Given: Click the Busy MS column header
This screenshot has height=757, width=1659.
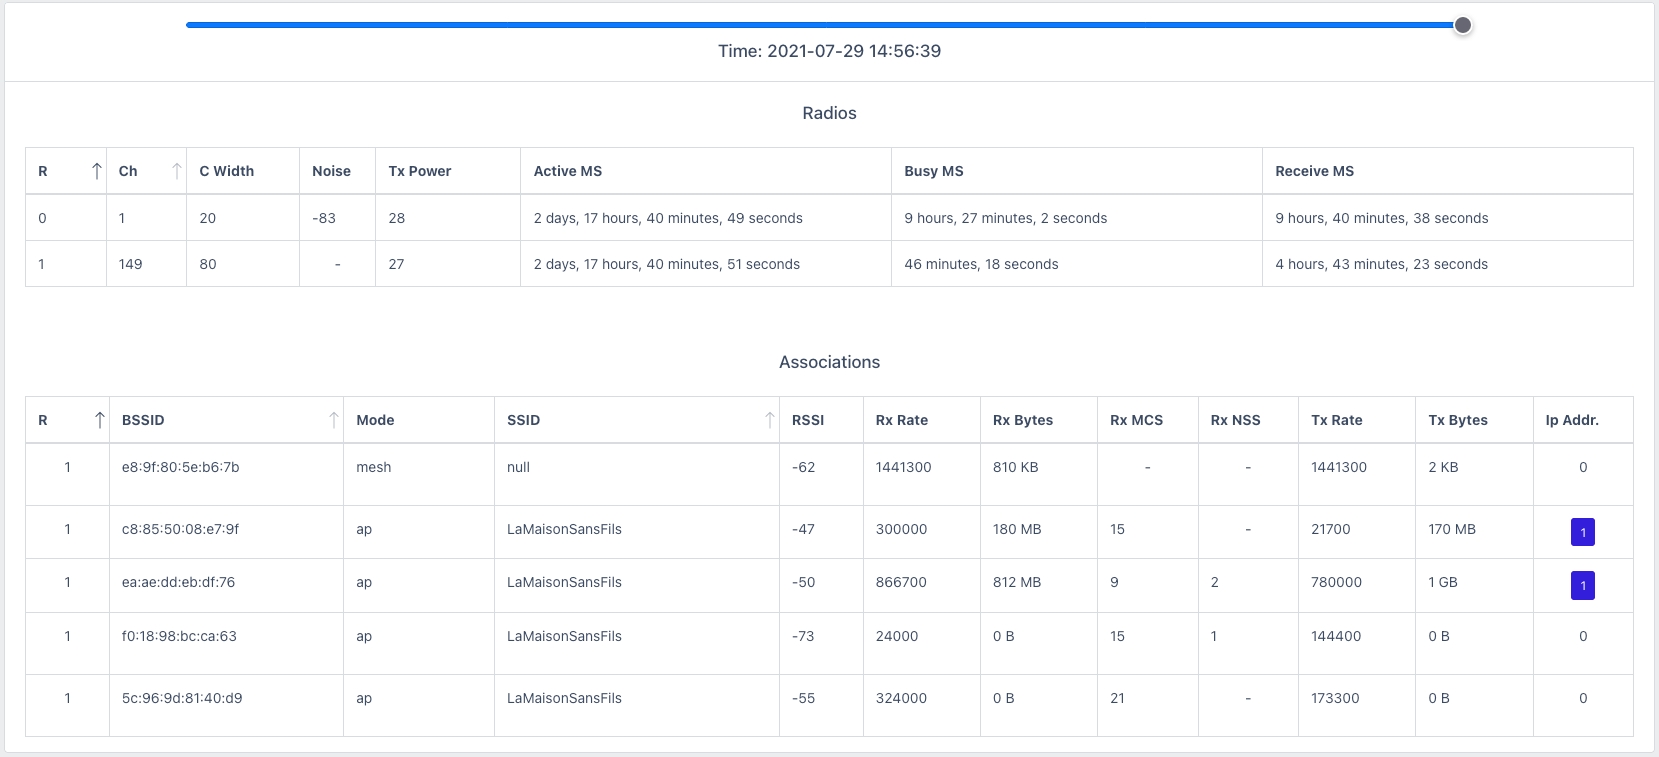Looking at the screenshot, I should (934, 171).
